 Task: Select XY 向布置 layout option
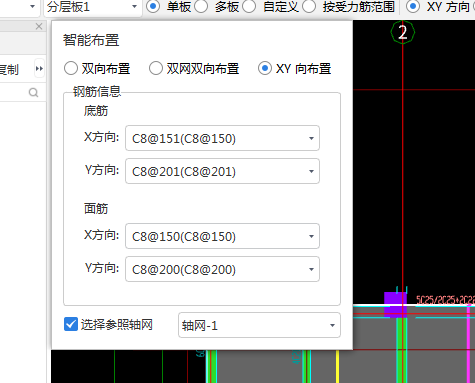click(x=265, y=68)
